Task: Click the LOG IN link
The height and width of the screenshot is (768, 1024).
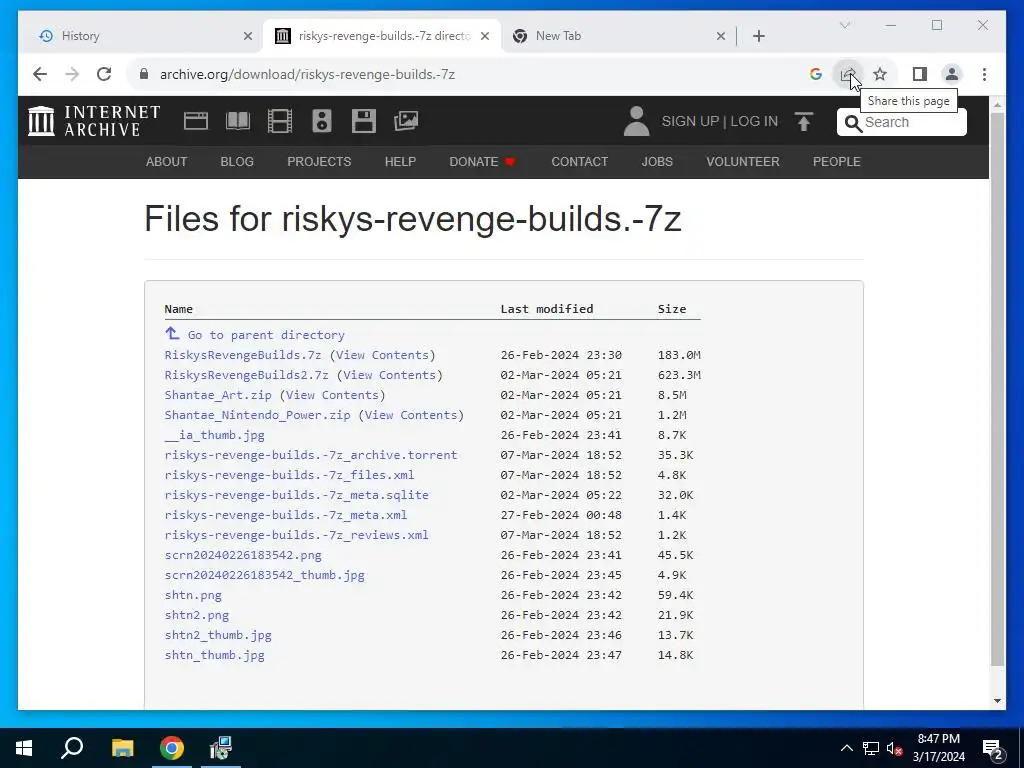Action: point(754,121)
